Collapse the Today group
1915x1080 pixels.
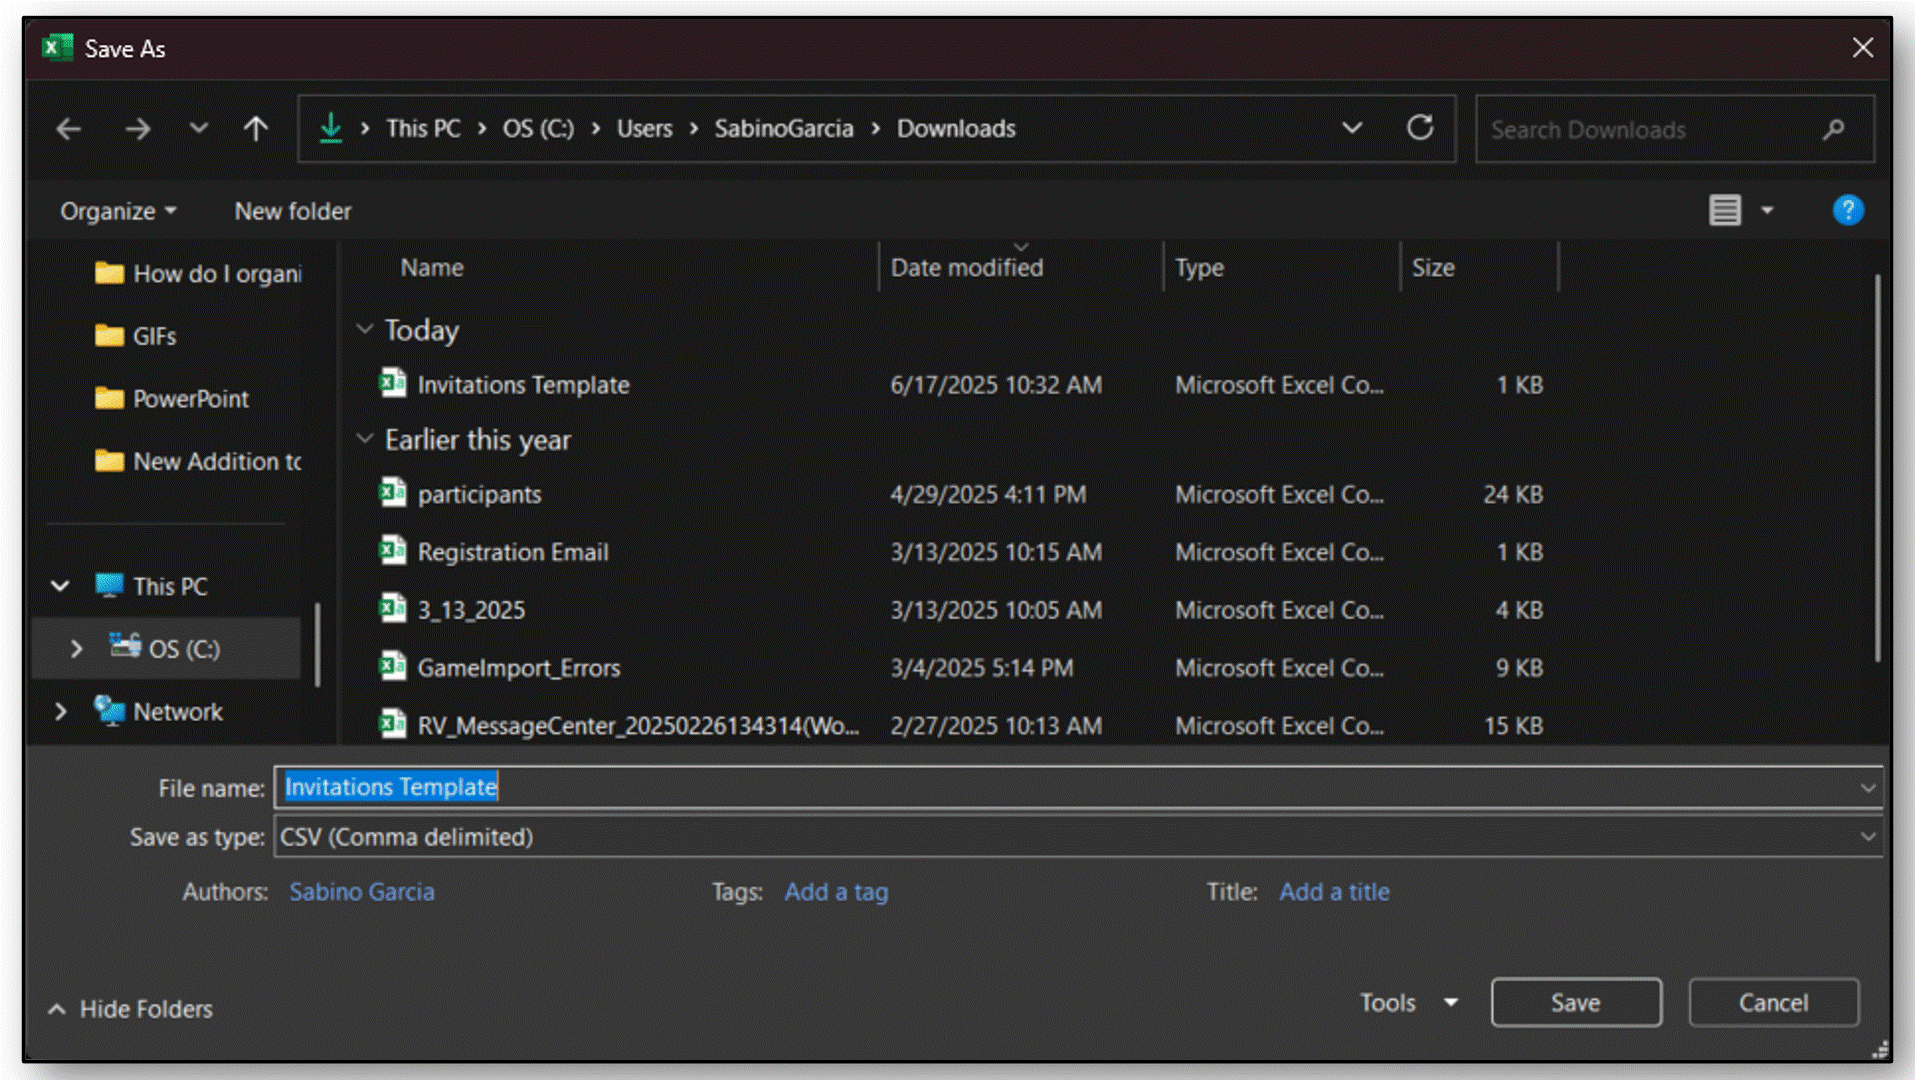(365, 329)
